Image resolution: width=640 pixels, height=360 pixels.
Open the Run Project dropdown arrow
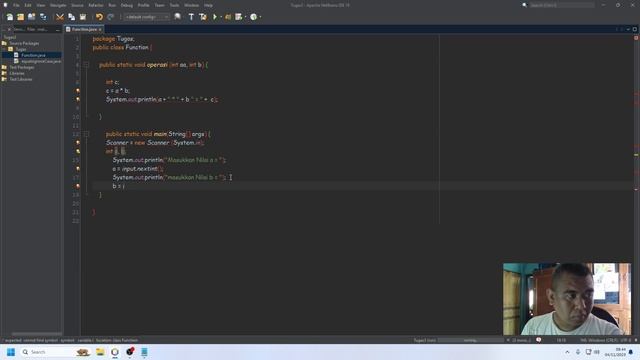click(221, 17)
